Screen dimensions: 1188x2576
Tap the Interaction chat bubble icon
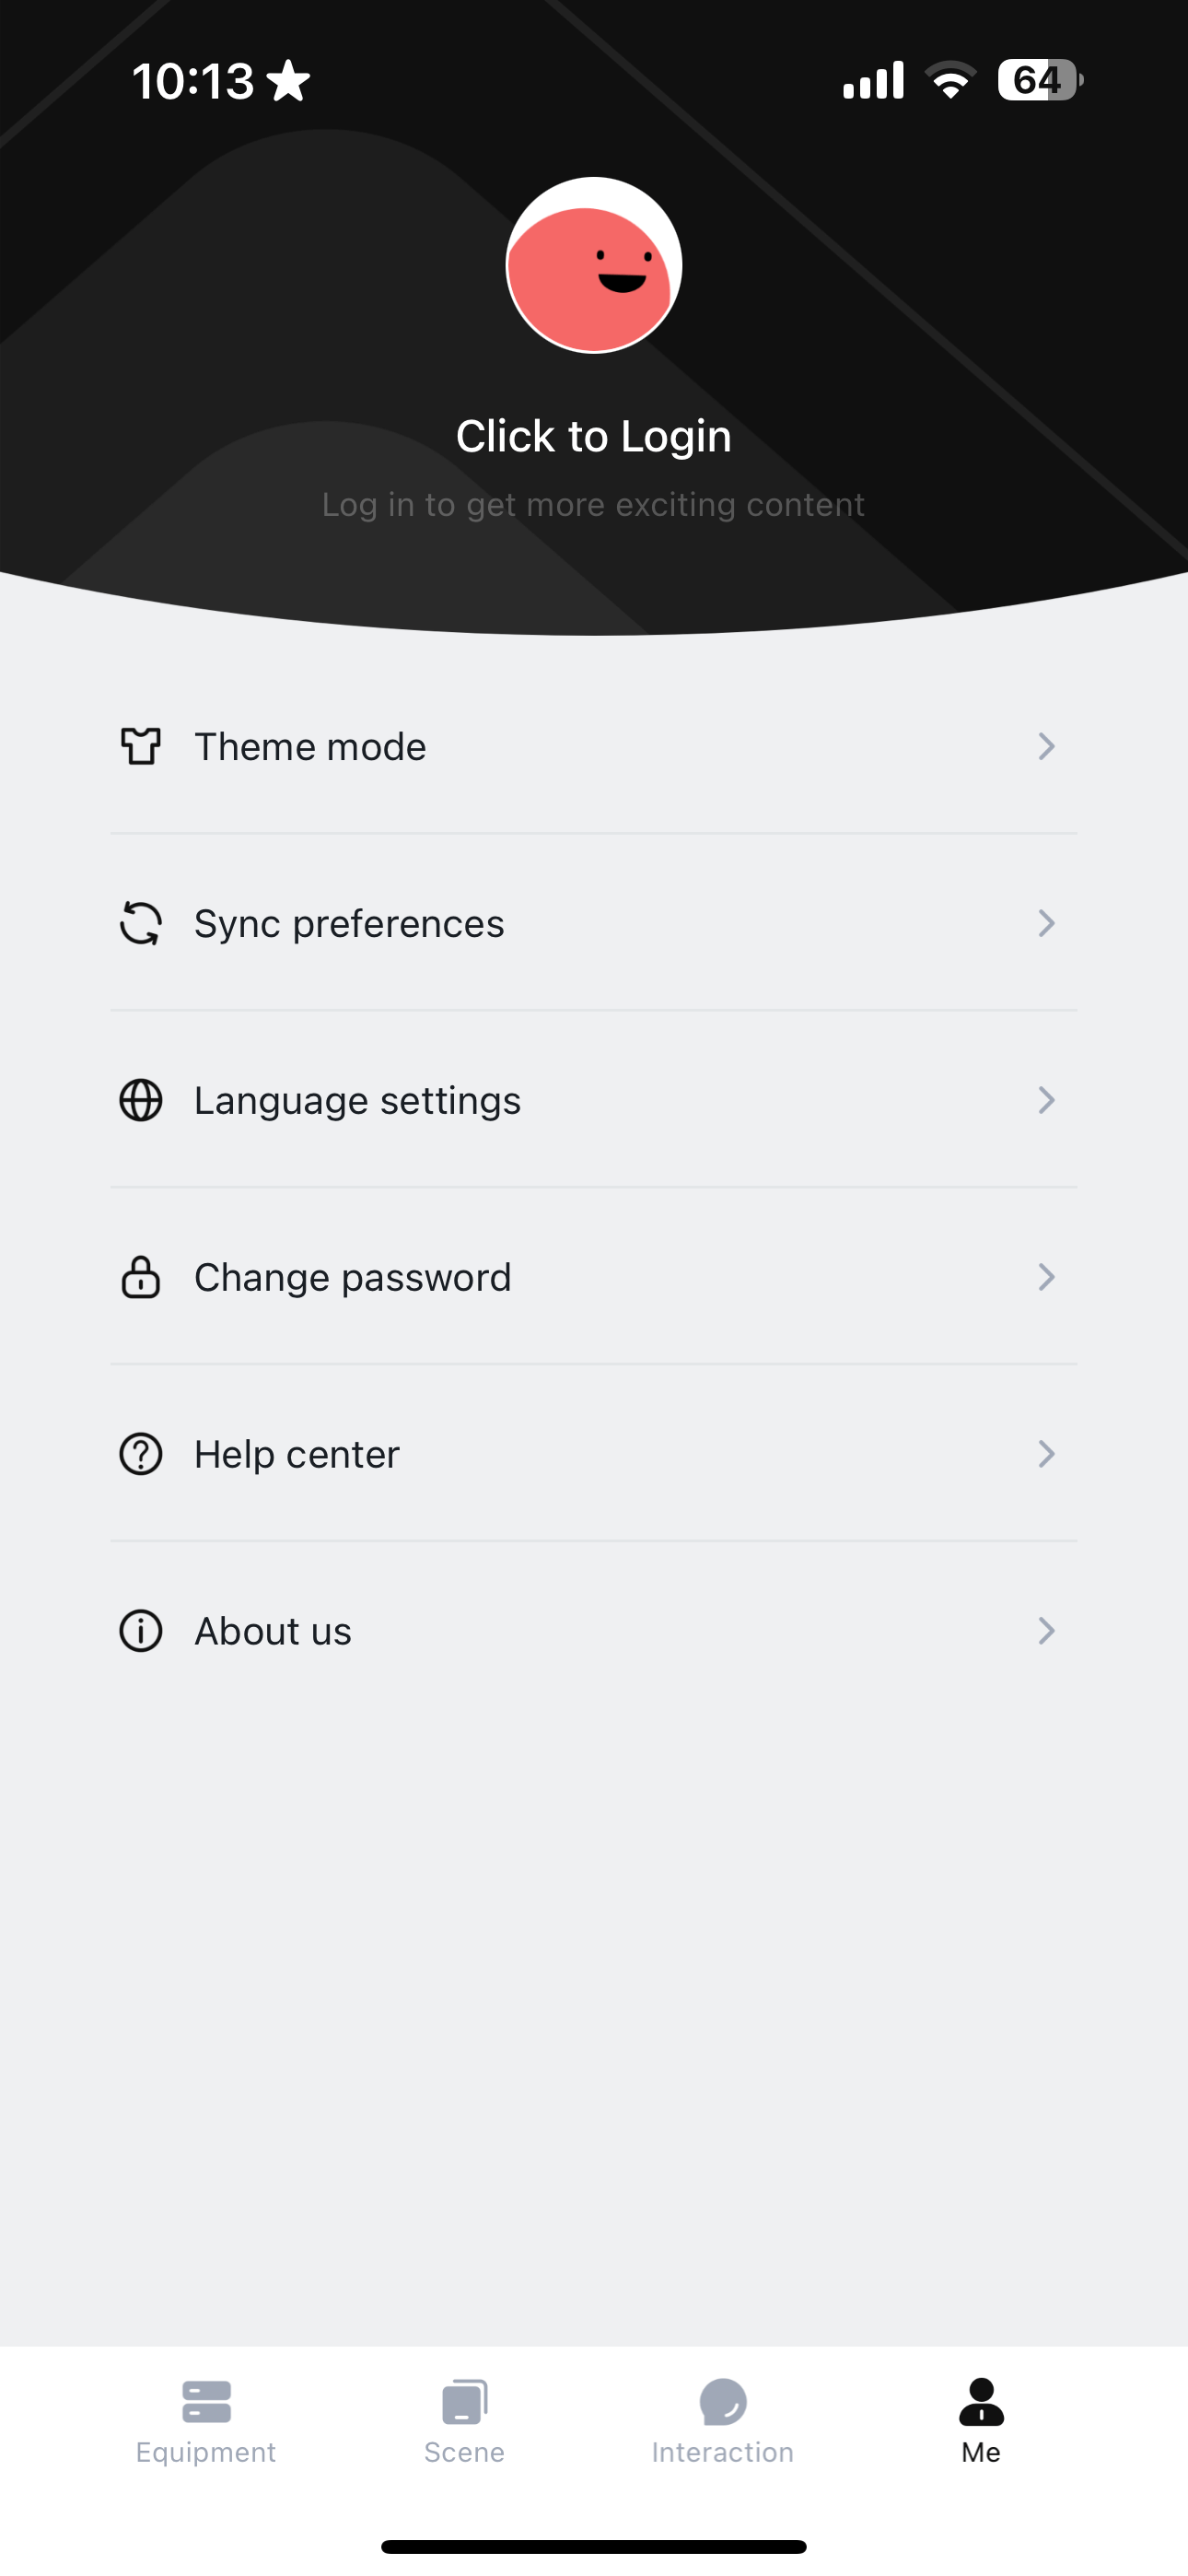tap(723, 2402)
